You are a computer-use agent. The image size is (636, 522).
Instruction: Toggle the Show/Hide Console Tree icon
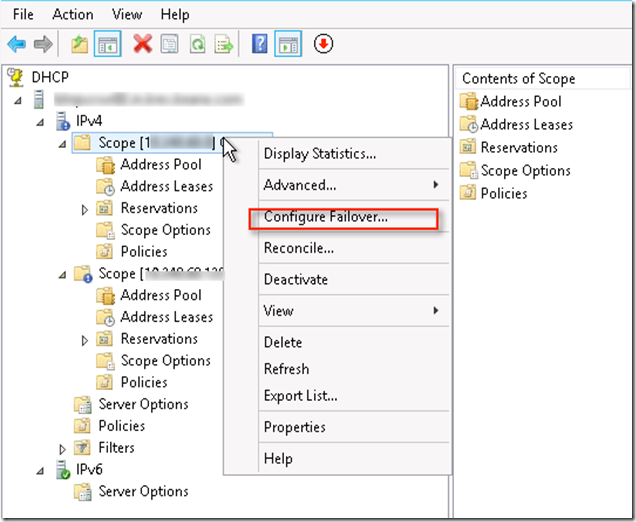(x=107, y=44)
